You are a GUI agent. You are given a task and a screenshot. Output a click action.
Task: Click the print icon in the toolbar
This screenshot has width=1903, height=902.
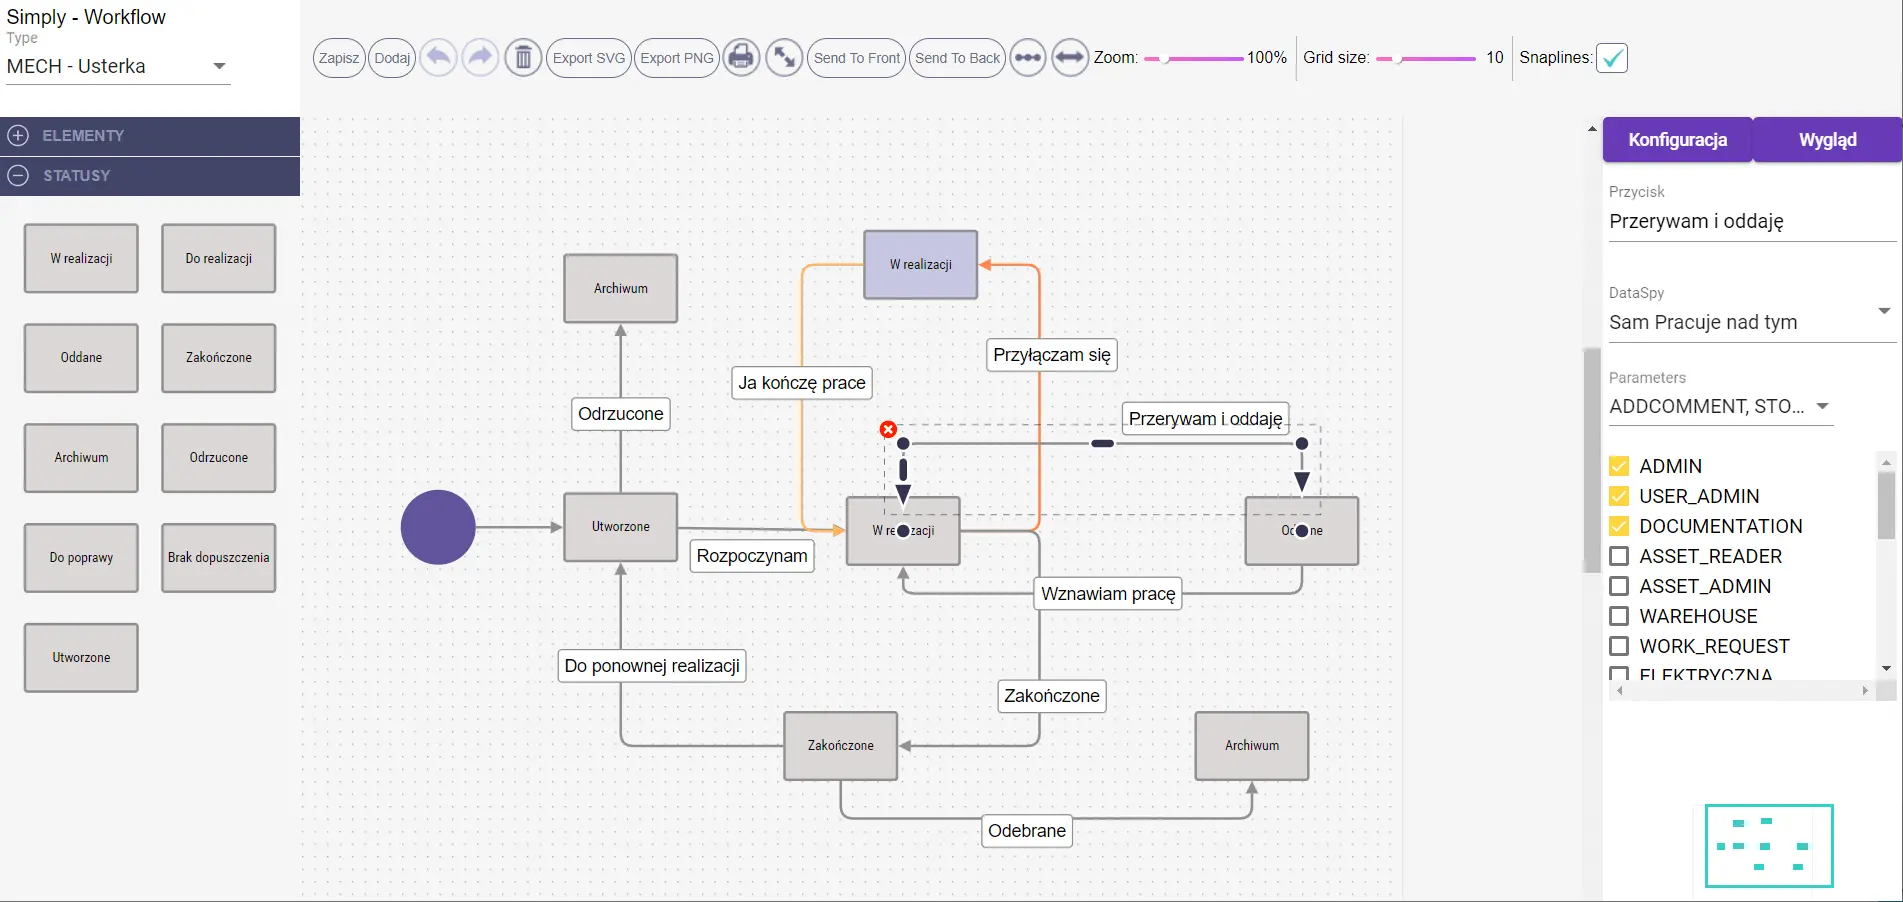[741, 58]
